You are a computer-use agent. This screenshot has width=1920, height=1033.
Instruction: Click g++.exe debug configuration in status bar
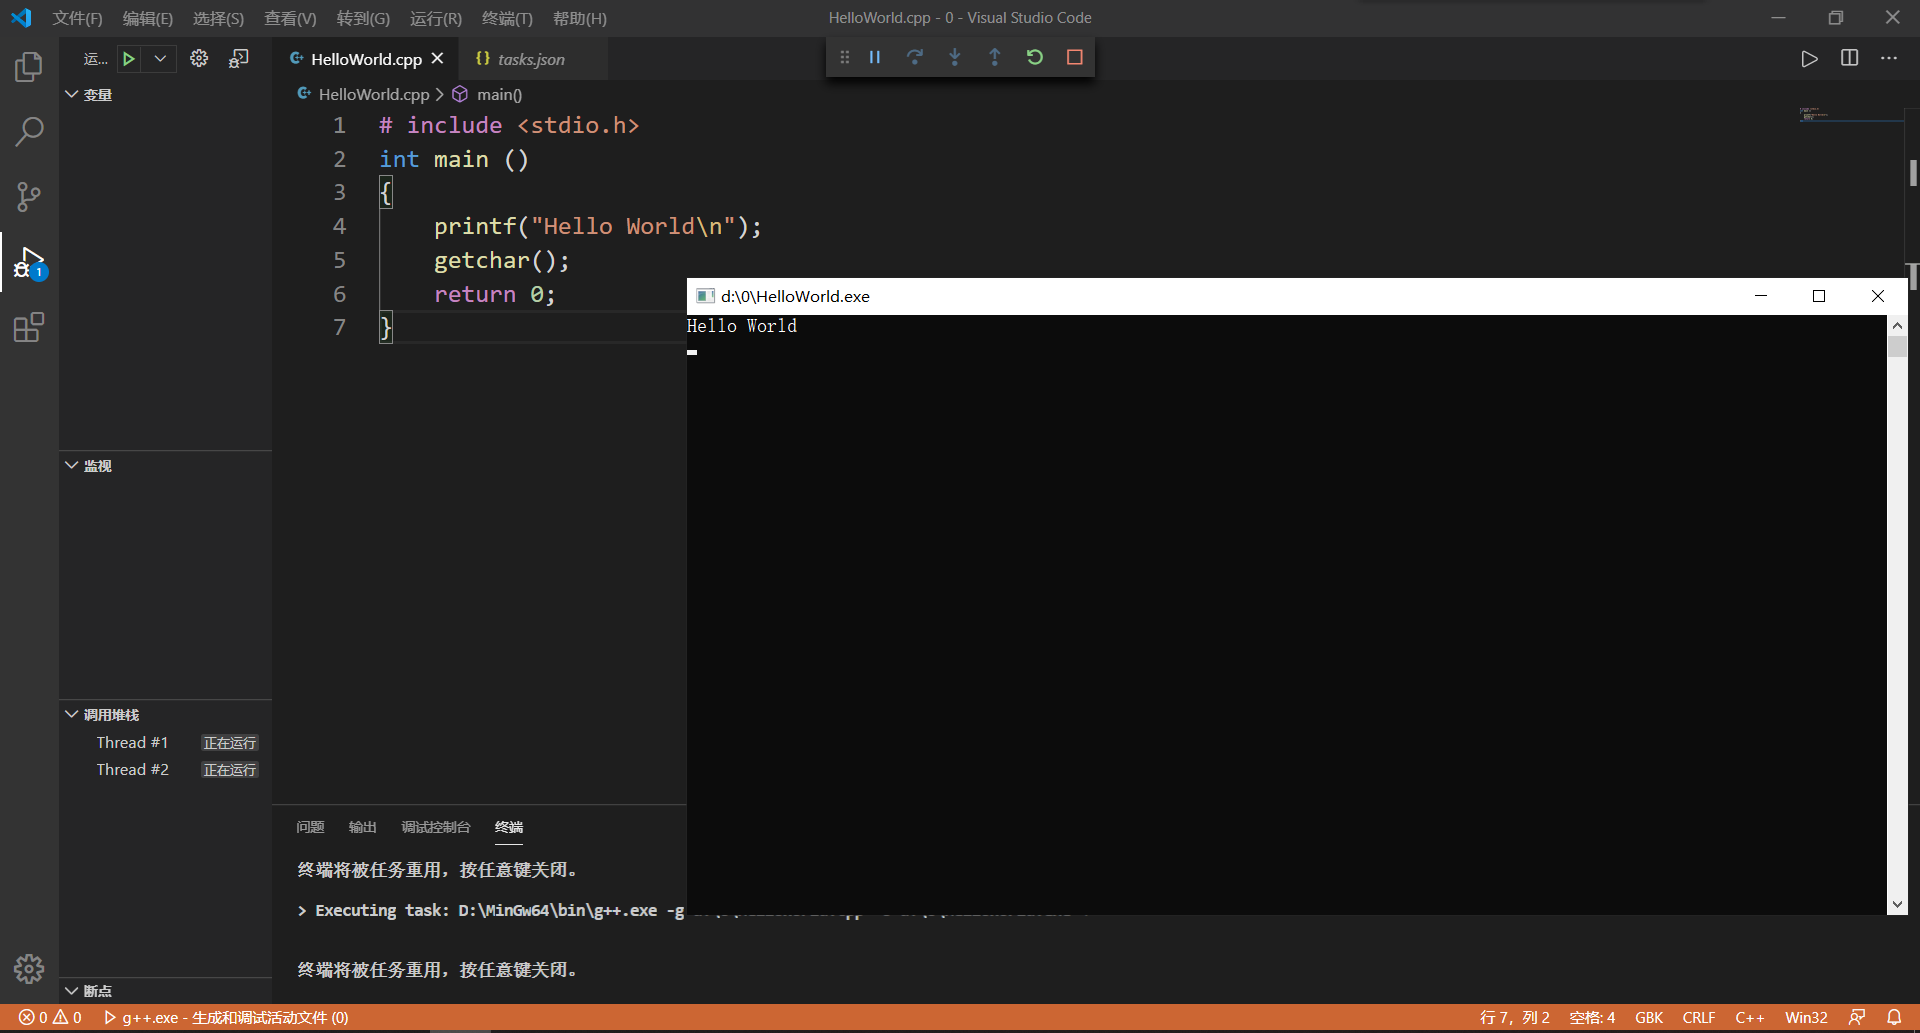(x=226, y=1017)
